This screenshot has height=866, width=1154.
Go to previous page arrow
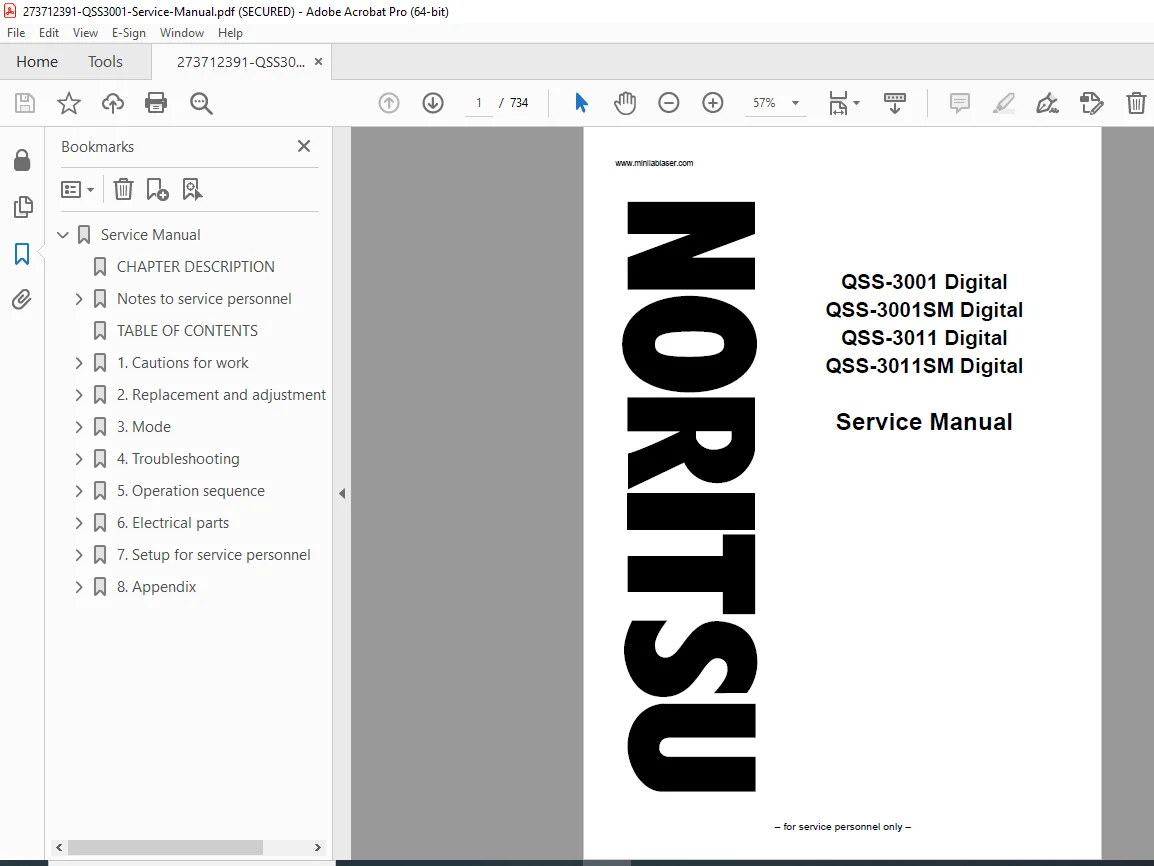[389, 103]
